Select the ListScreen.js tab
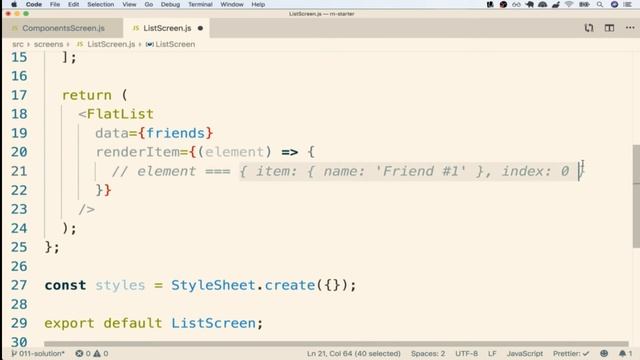 167,28
